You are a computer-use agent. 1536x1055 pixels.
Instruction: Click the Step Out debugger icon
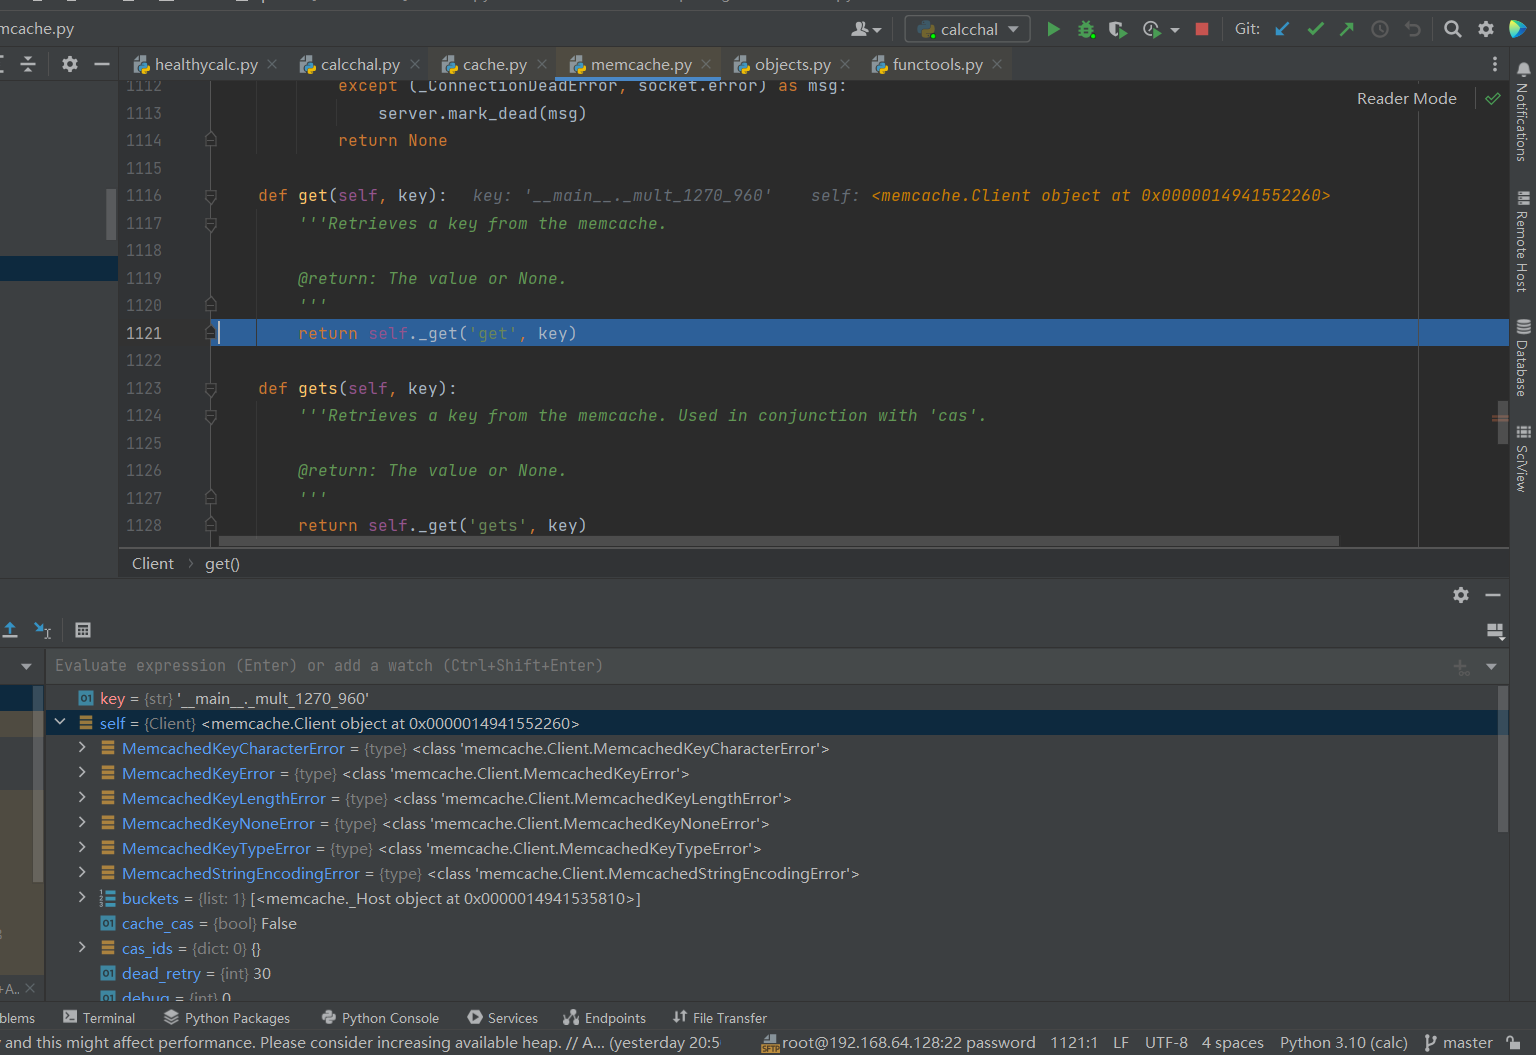pyautogui.click(x=10, y=630)
